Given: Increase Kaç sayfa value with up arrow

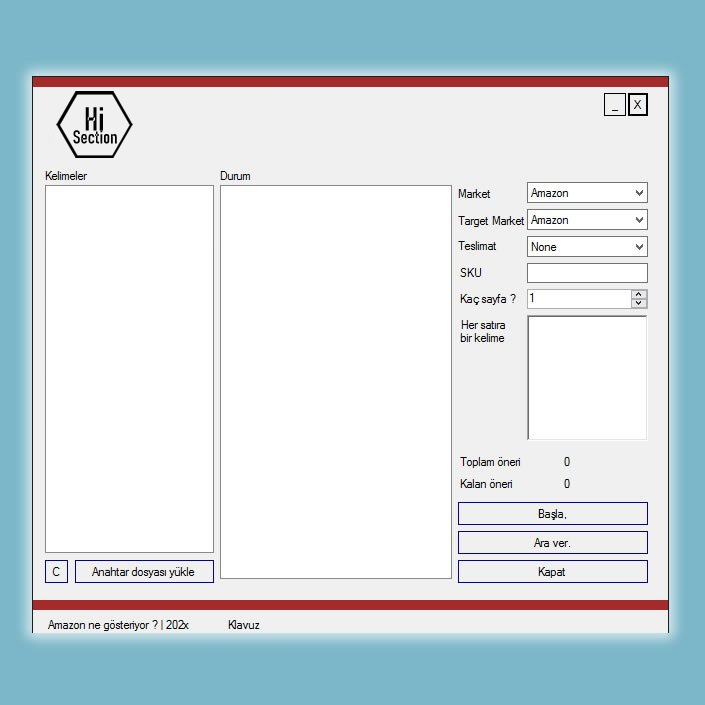Looking at the screenshot, I should pos(639,294).
